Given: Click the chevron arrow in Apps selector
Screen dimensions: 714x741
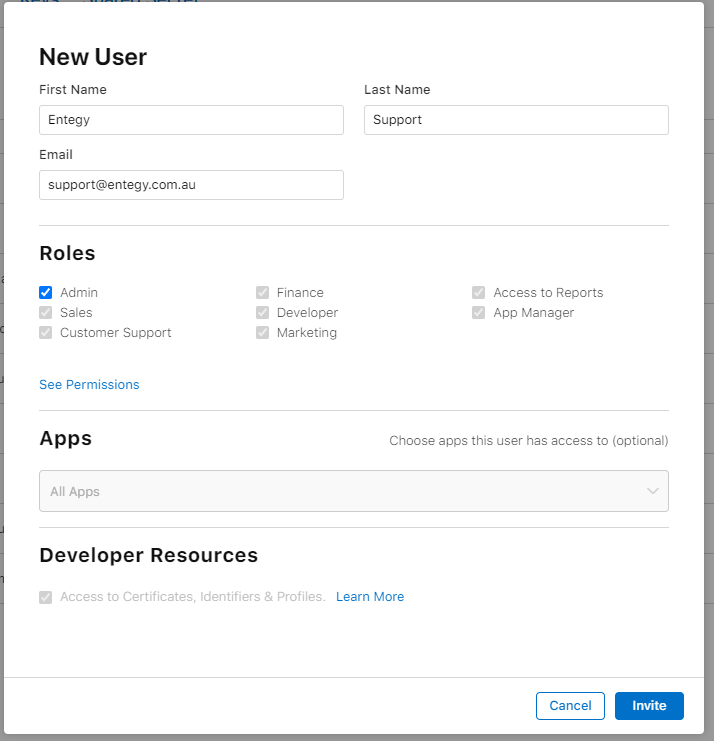Looking at the screenshot, I should (x=653, y=491).
